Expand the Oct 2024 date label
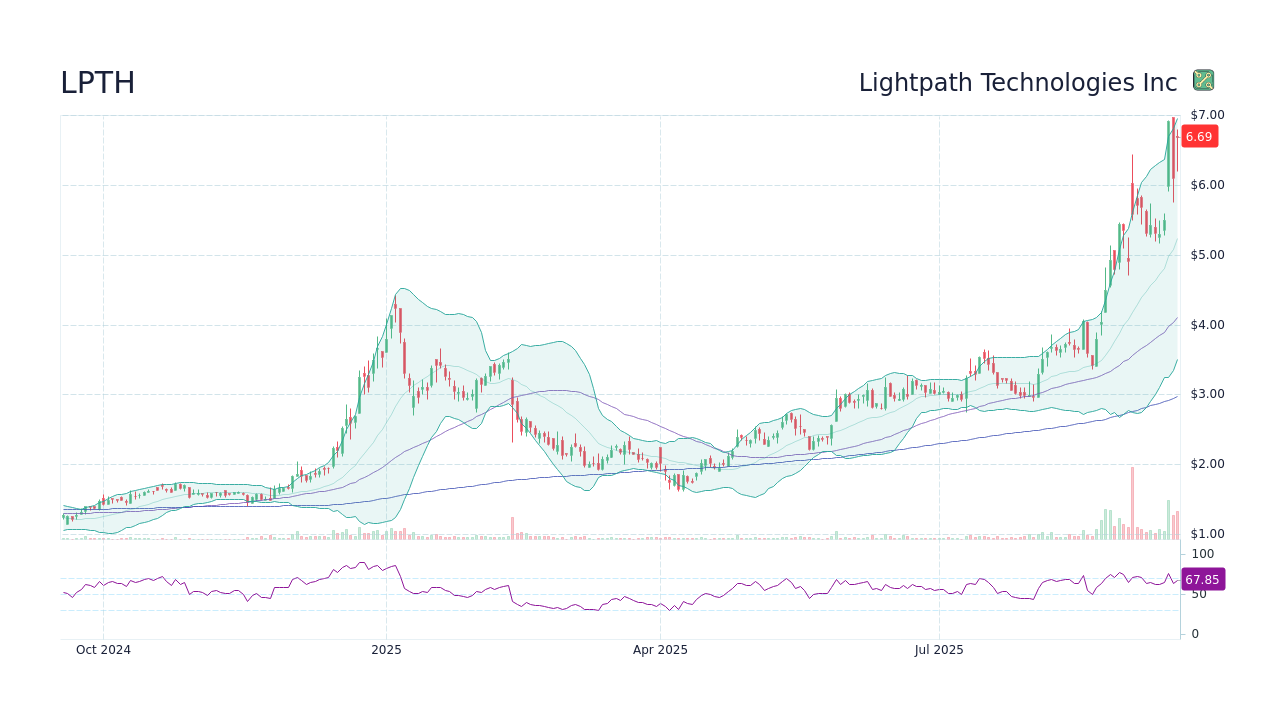1280x720 pixels. click(104, 650)
